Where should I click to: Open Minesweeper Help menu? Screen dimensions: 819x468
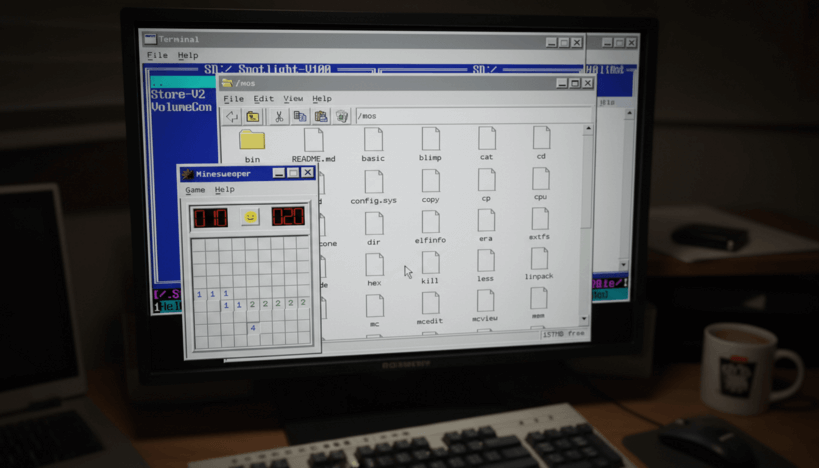(225, 190)
